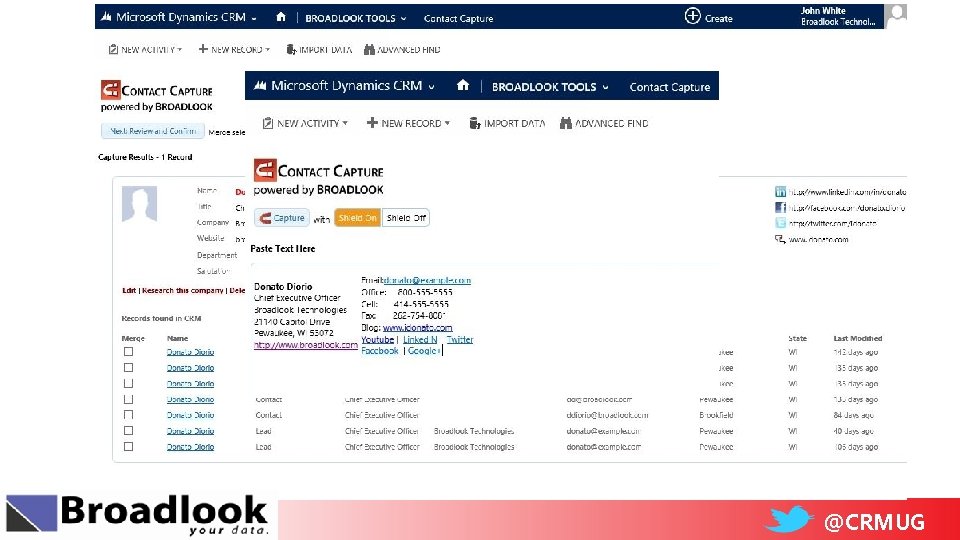Open Donato Diorio link in 84 days row

tap(190, 415)
